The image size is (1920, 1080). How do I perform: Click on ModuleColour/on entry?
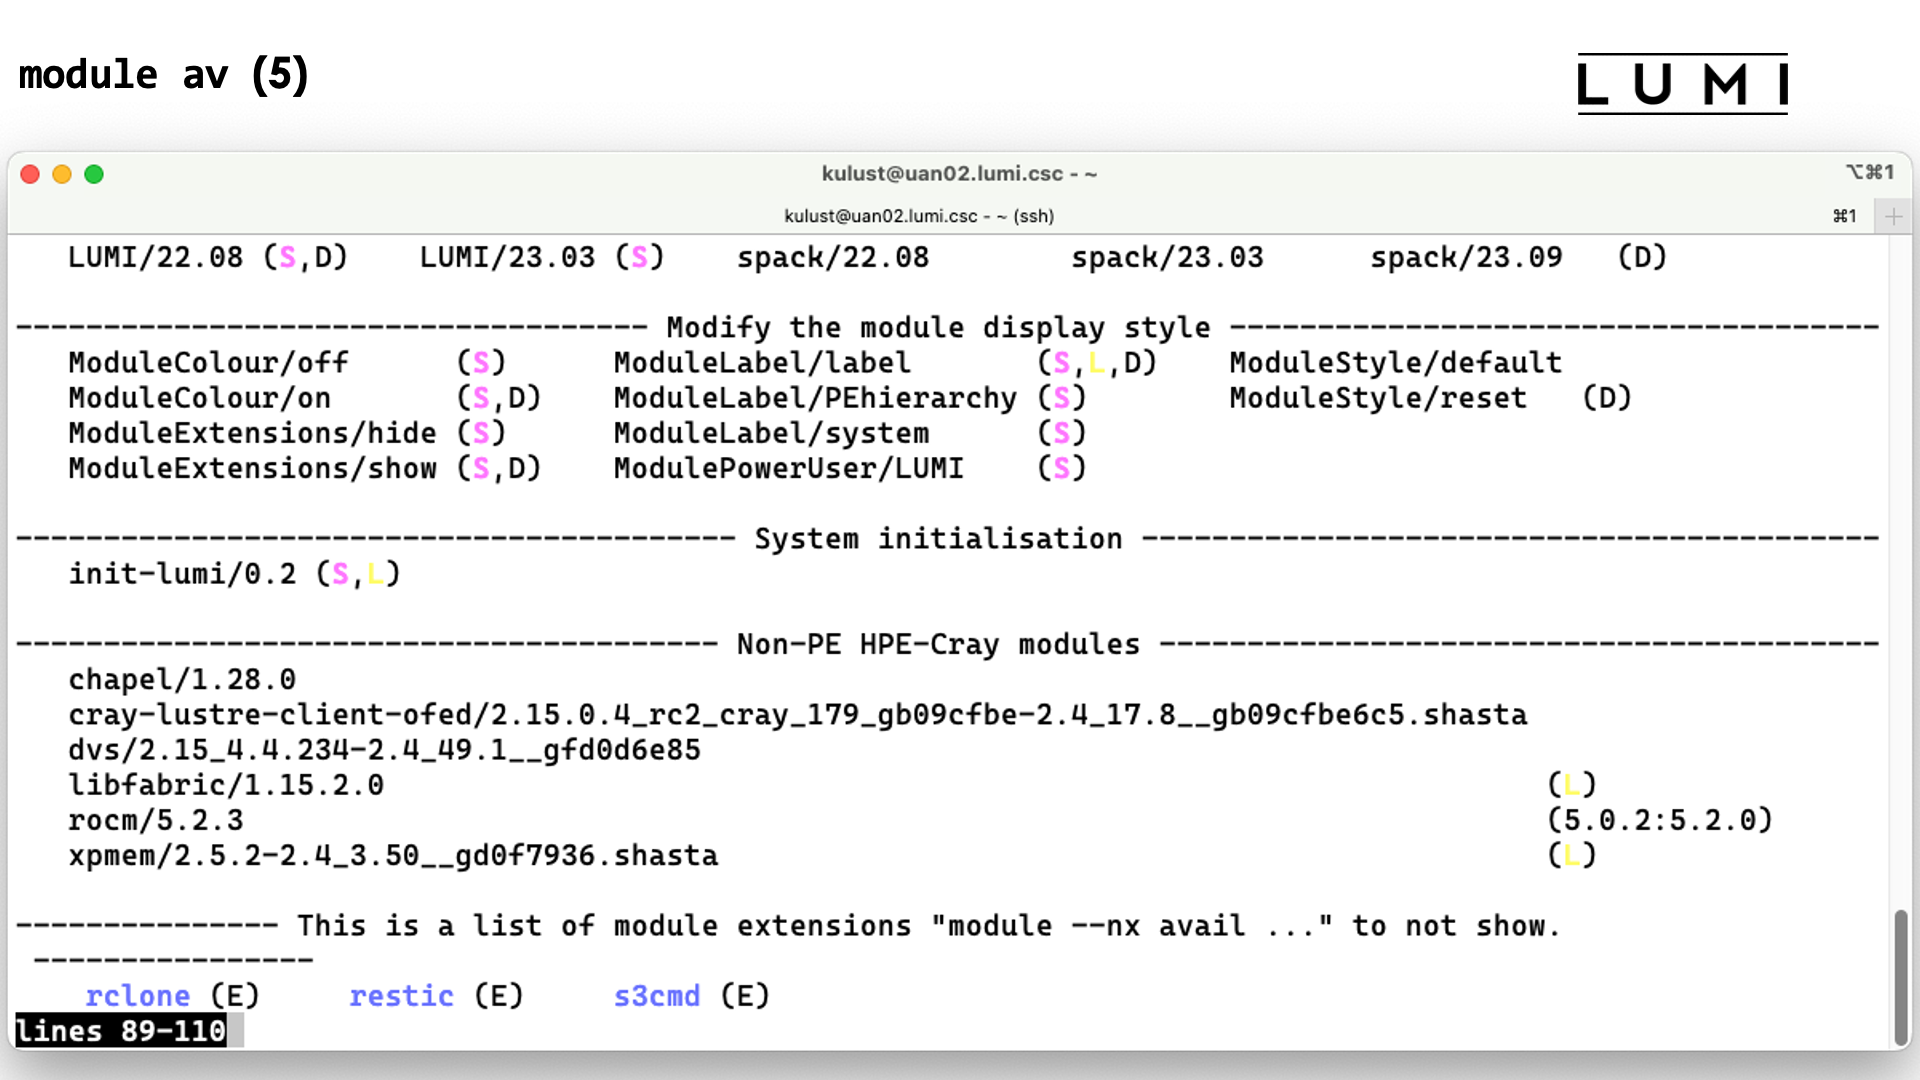pos(199,397)
